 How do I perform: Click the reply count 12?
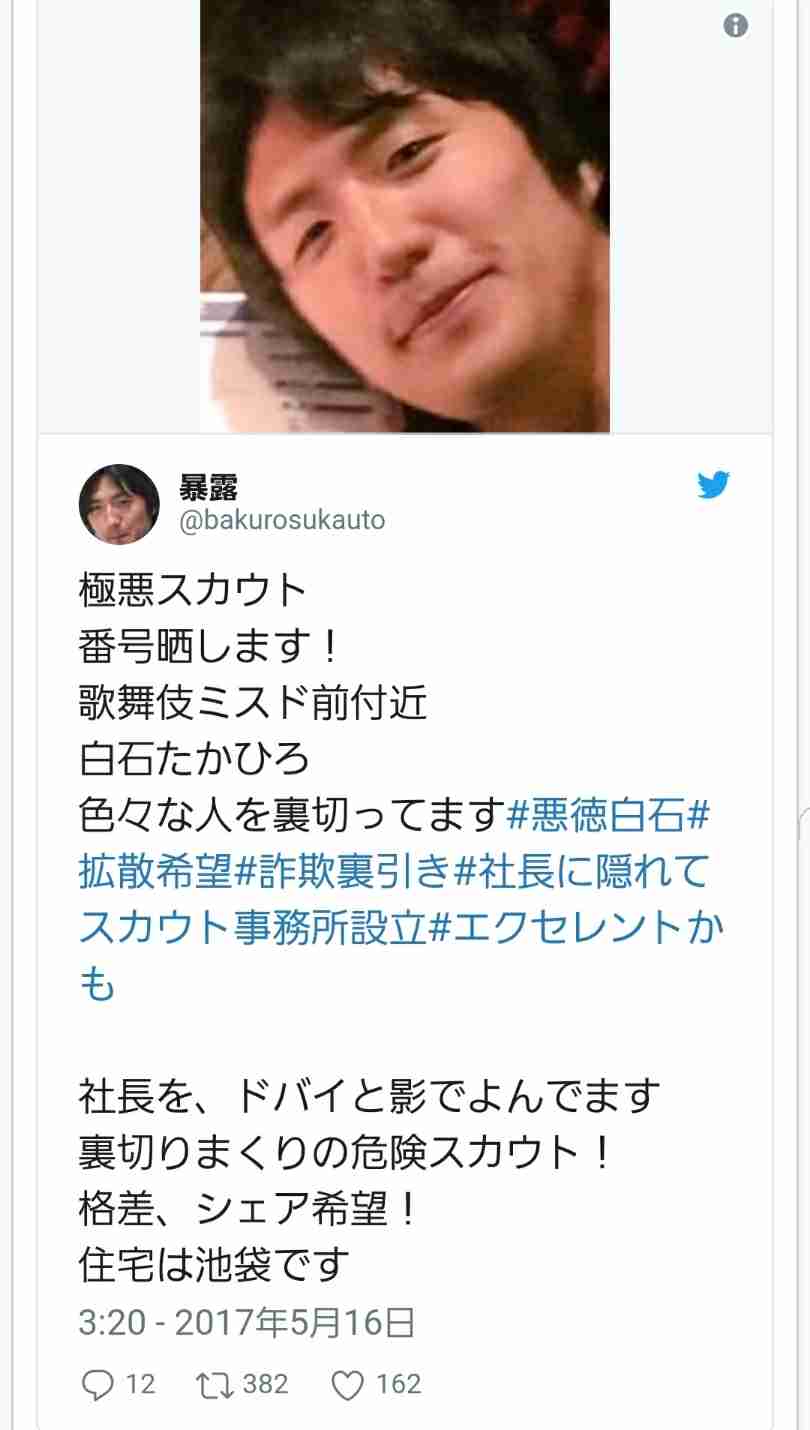pyautogui.click(x=140, y=1384)
